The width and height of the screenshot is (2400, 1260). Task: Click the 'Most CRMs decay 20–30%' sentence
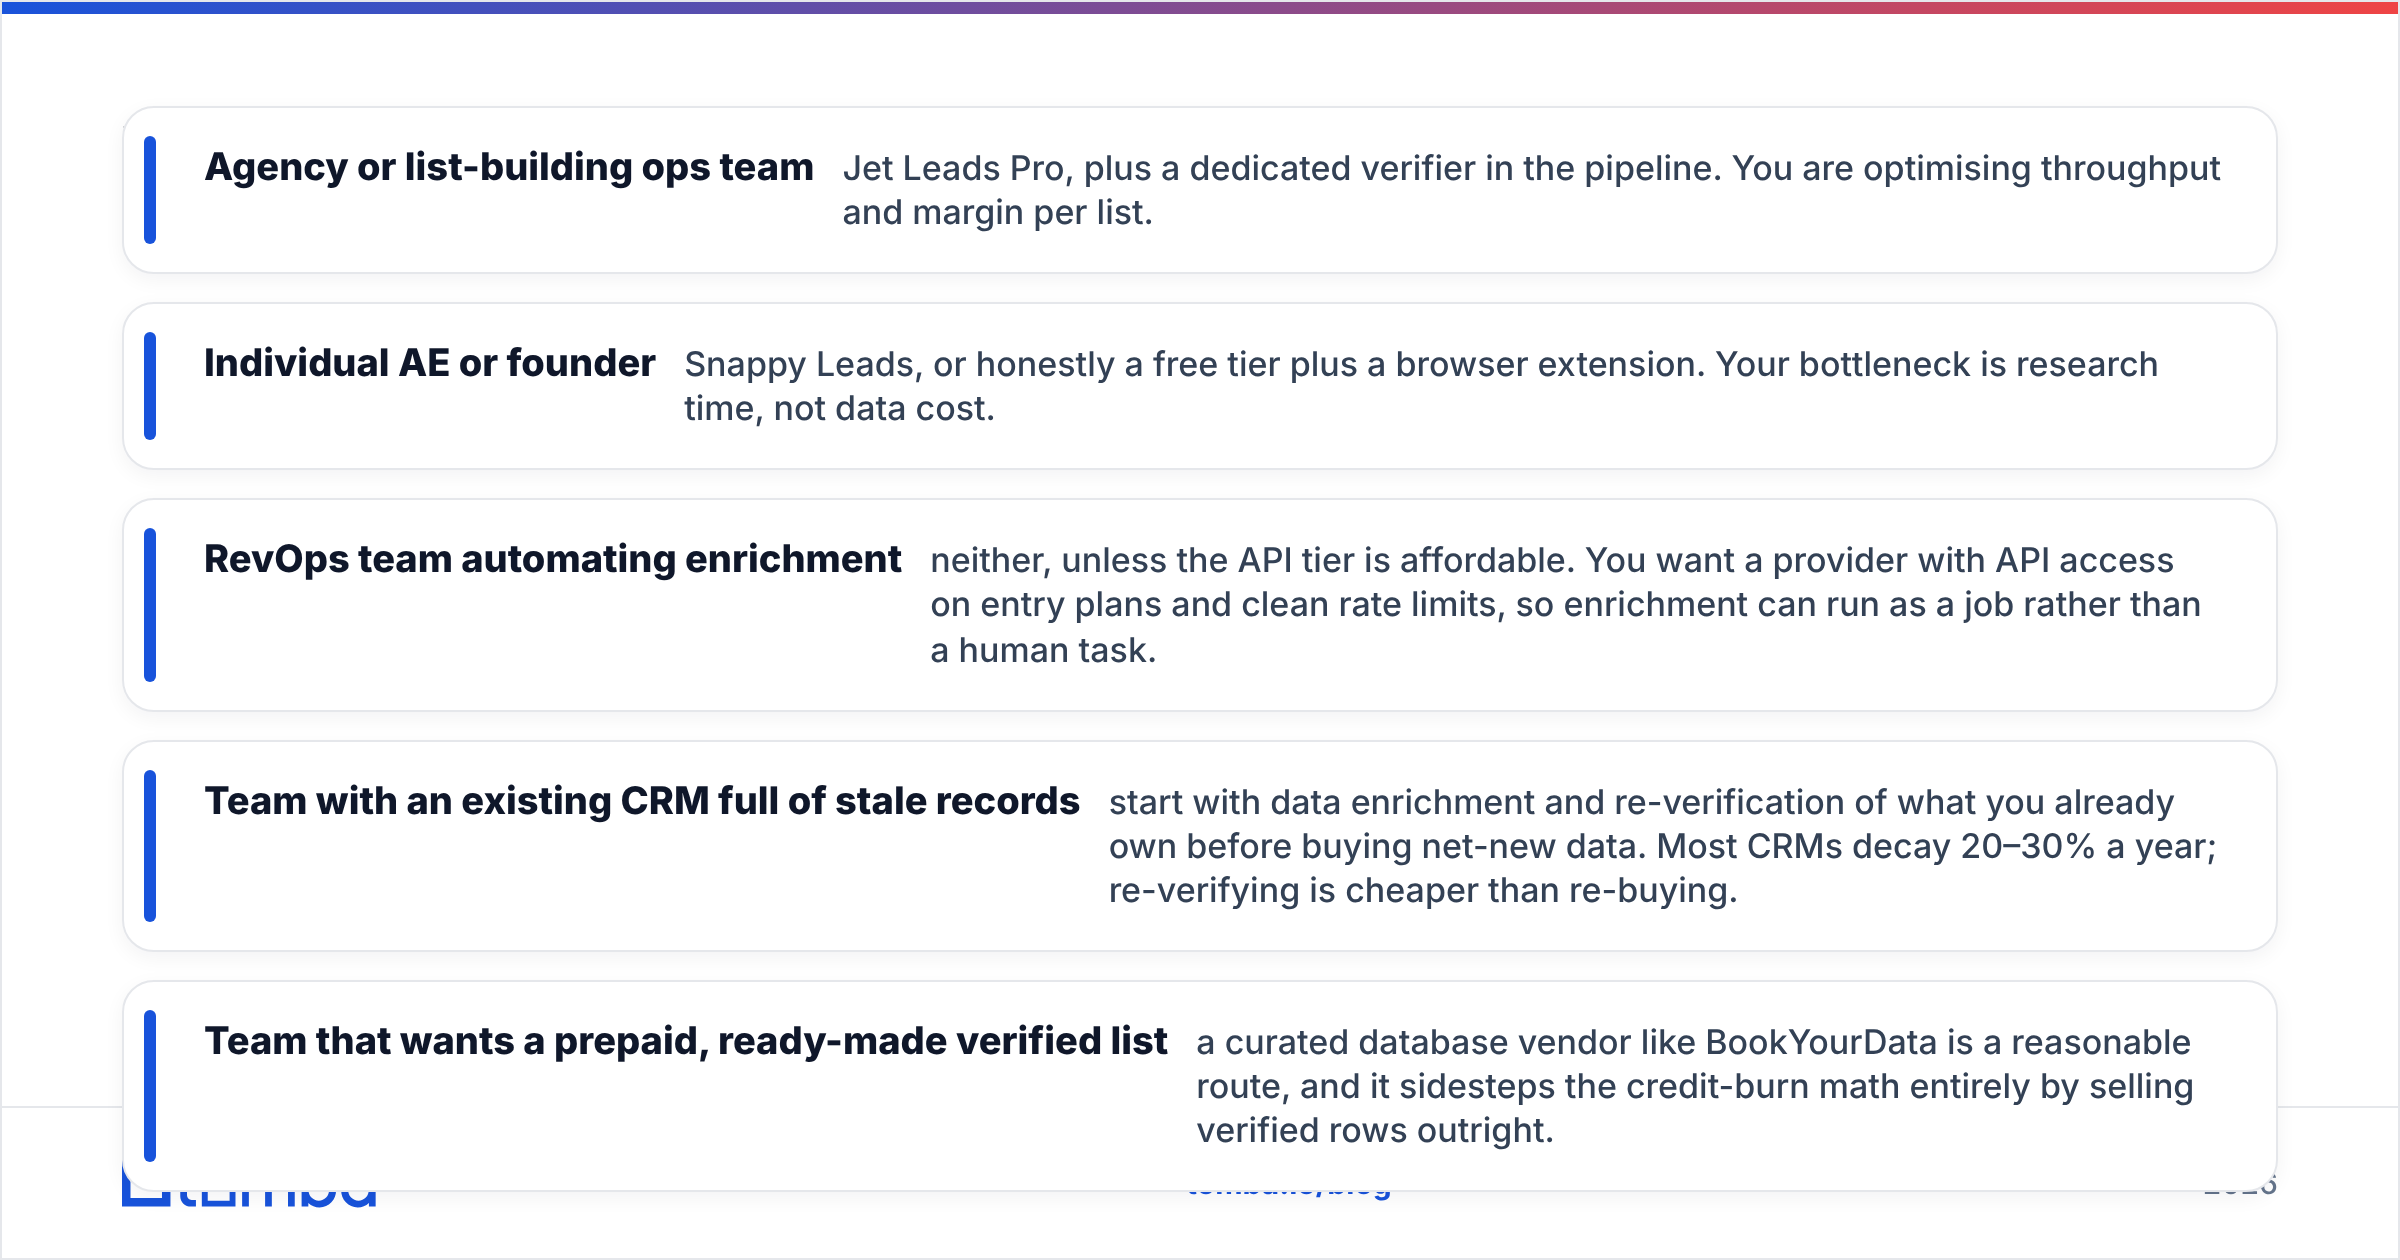tap(1937, 846)
